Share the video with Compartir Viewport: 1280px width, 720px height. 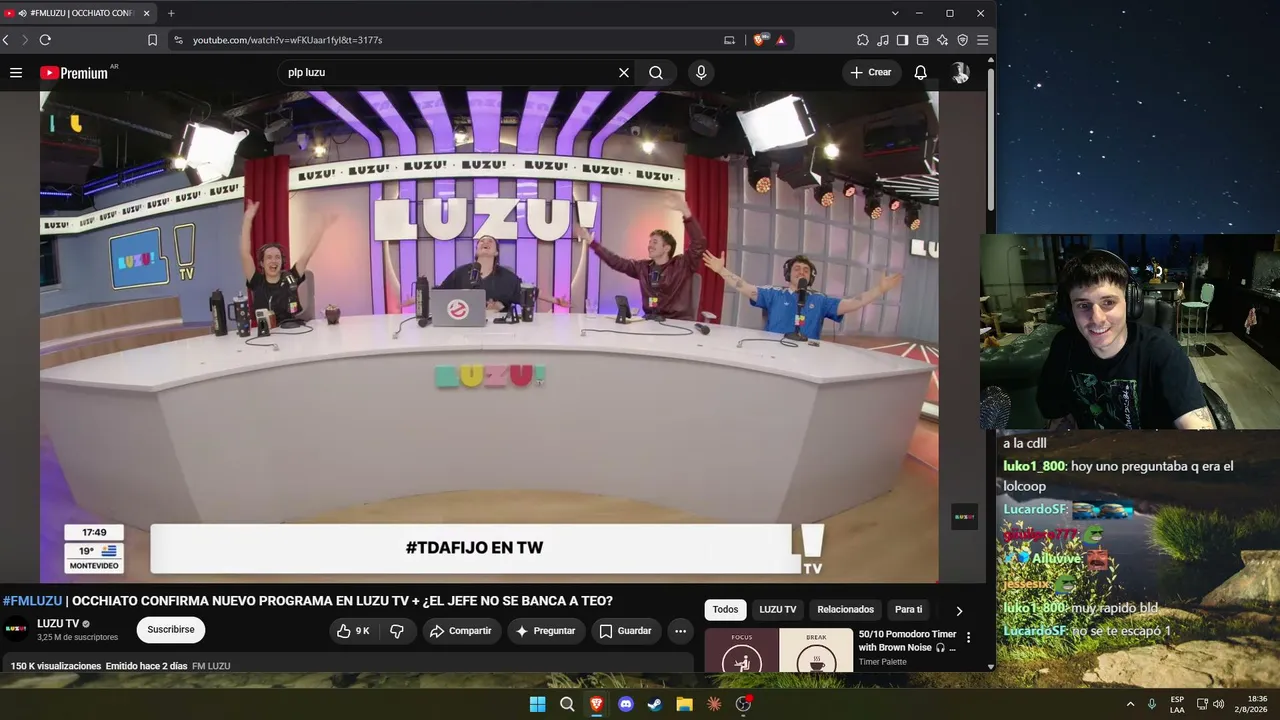click(x=461, y=631)
